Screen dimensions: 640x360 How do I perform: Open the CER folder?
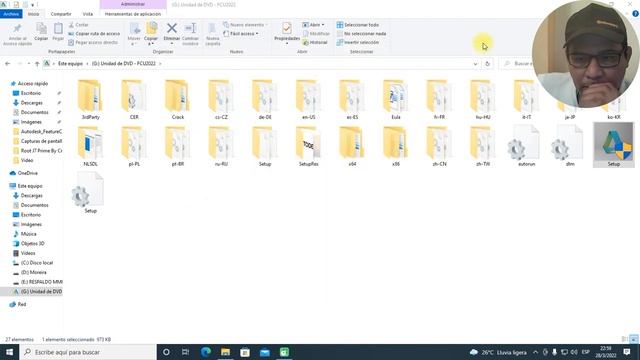(x=134, y=100)
